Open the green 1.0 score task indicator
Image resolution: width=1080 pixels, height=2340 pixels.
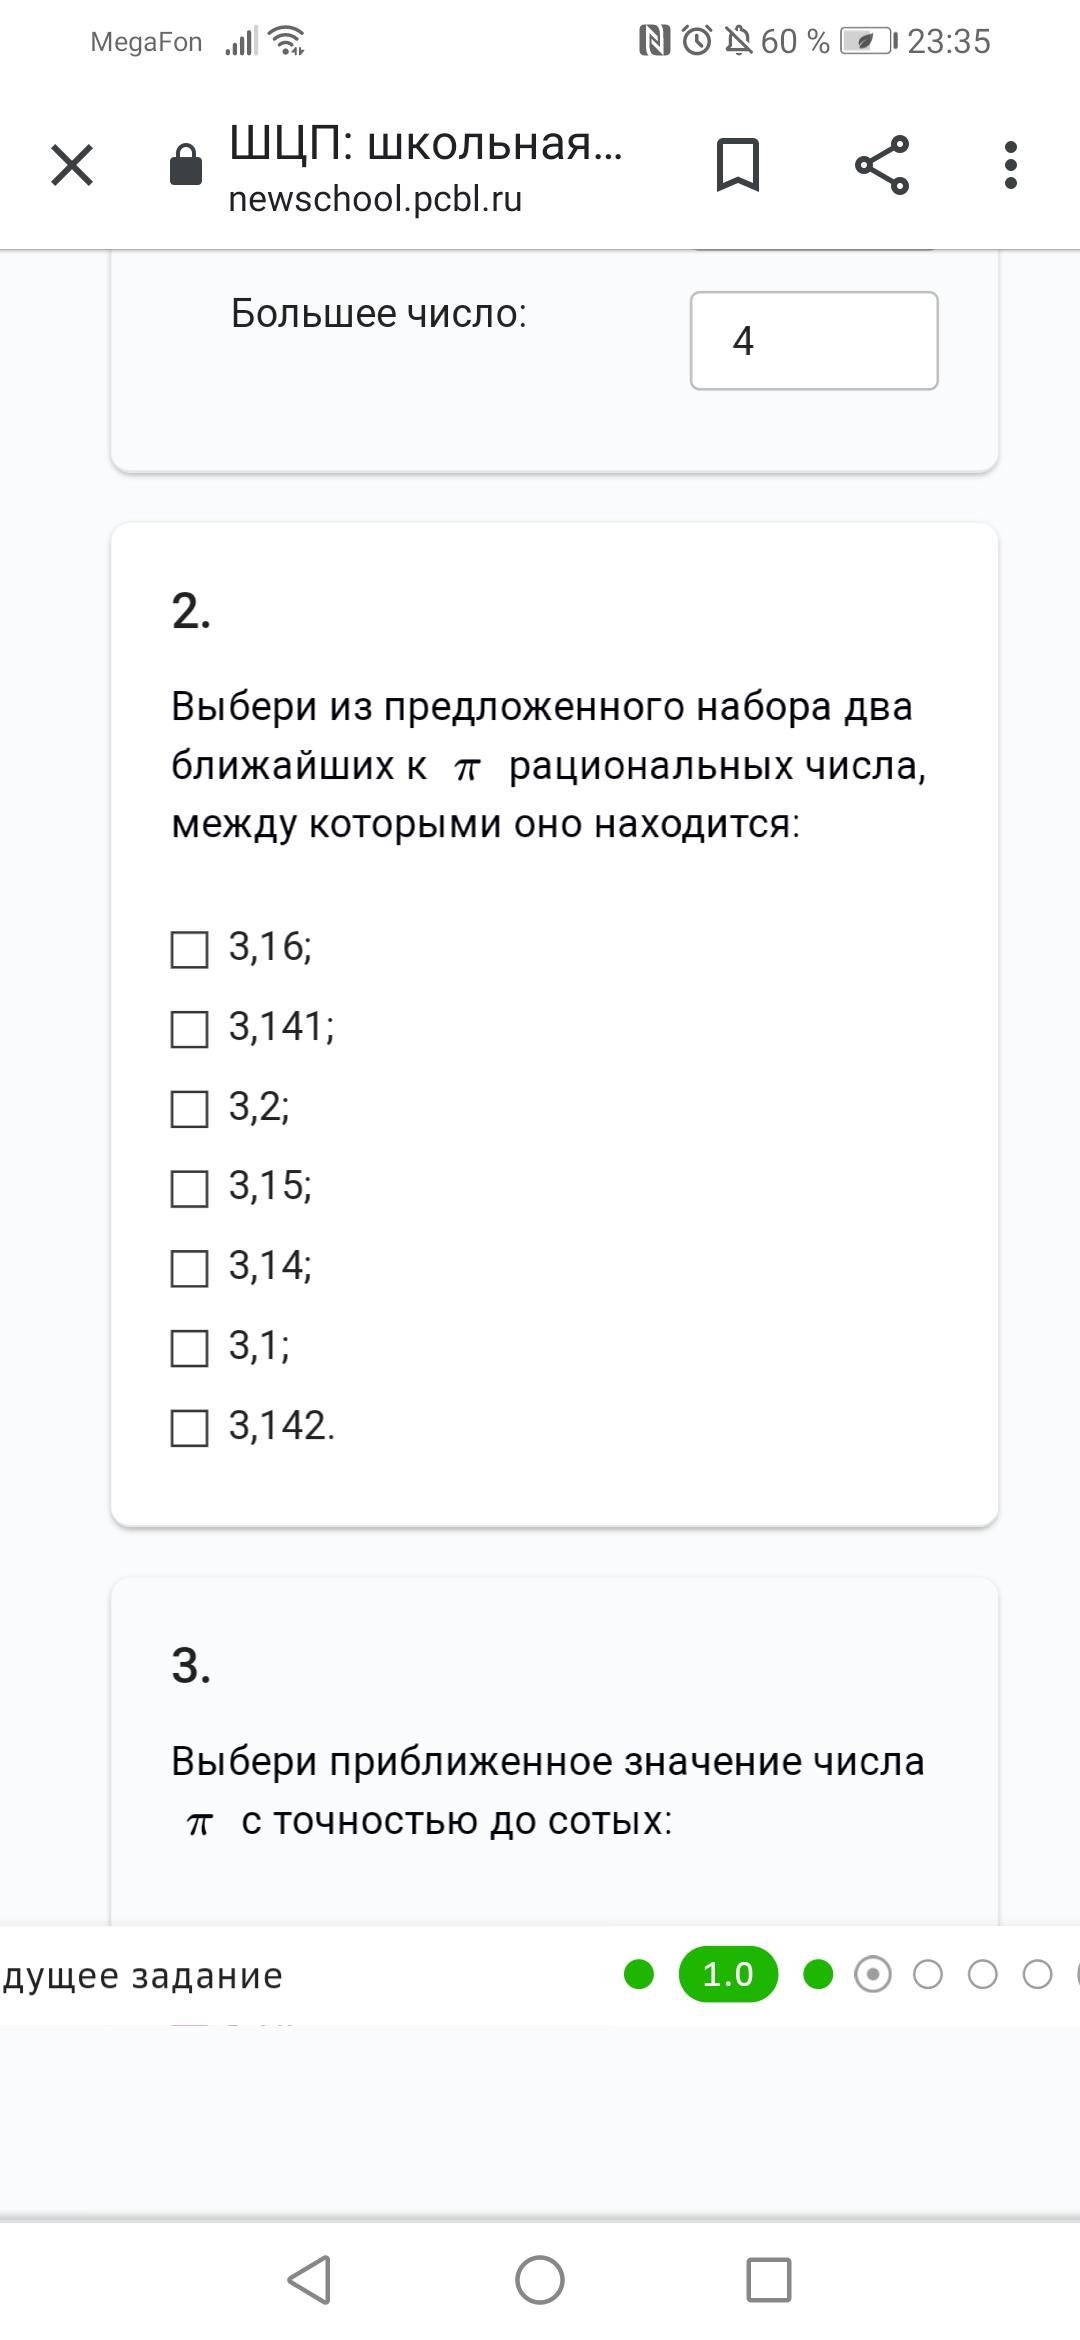[728, 1974]
